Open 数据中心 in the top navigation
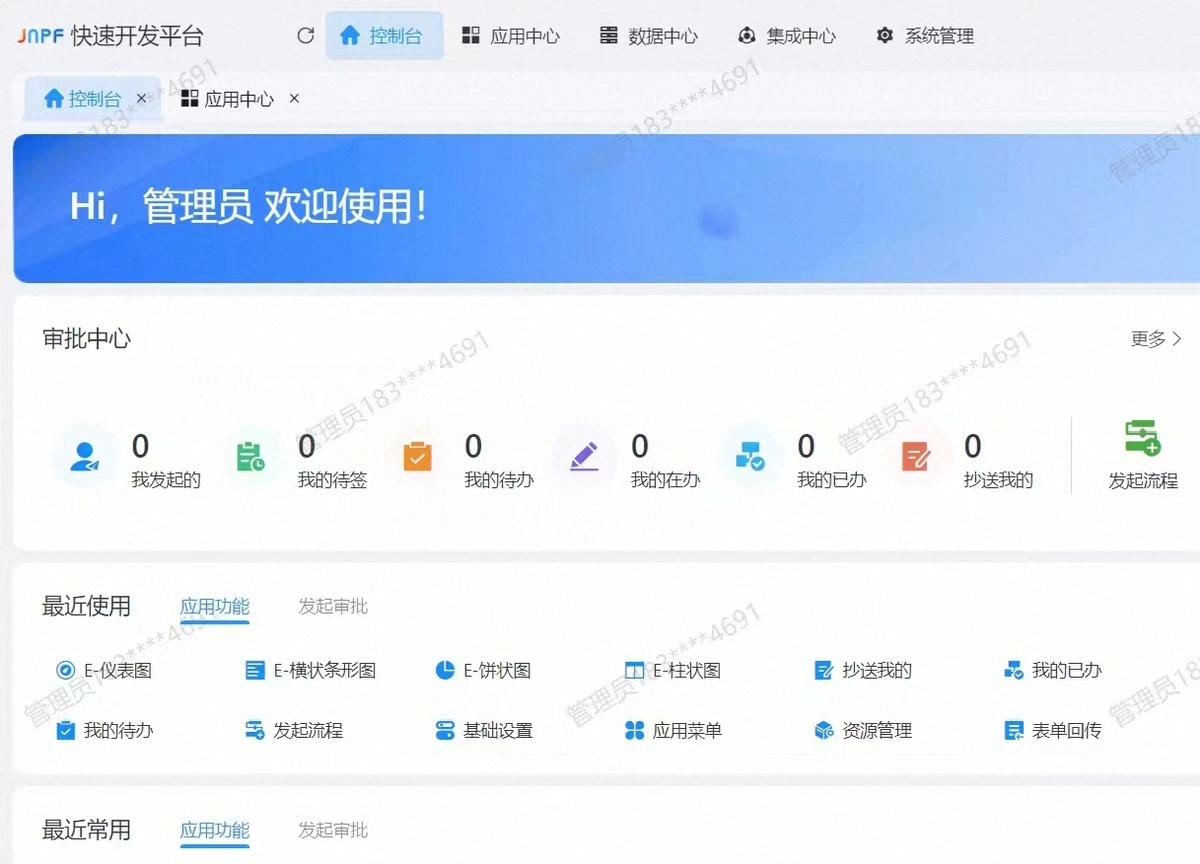Viewport: 1200px width, 864px height. point(648,36)
